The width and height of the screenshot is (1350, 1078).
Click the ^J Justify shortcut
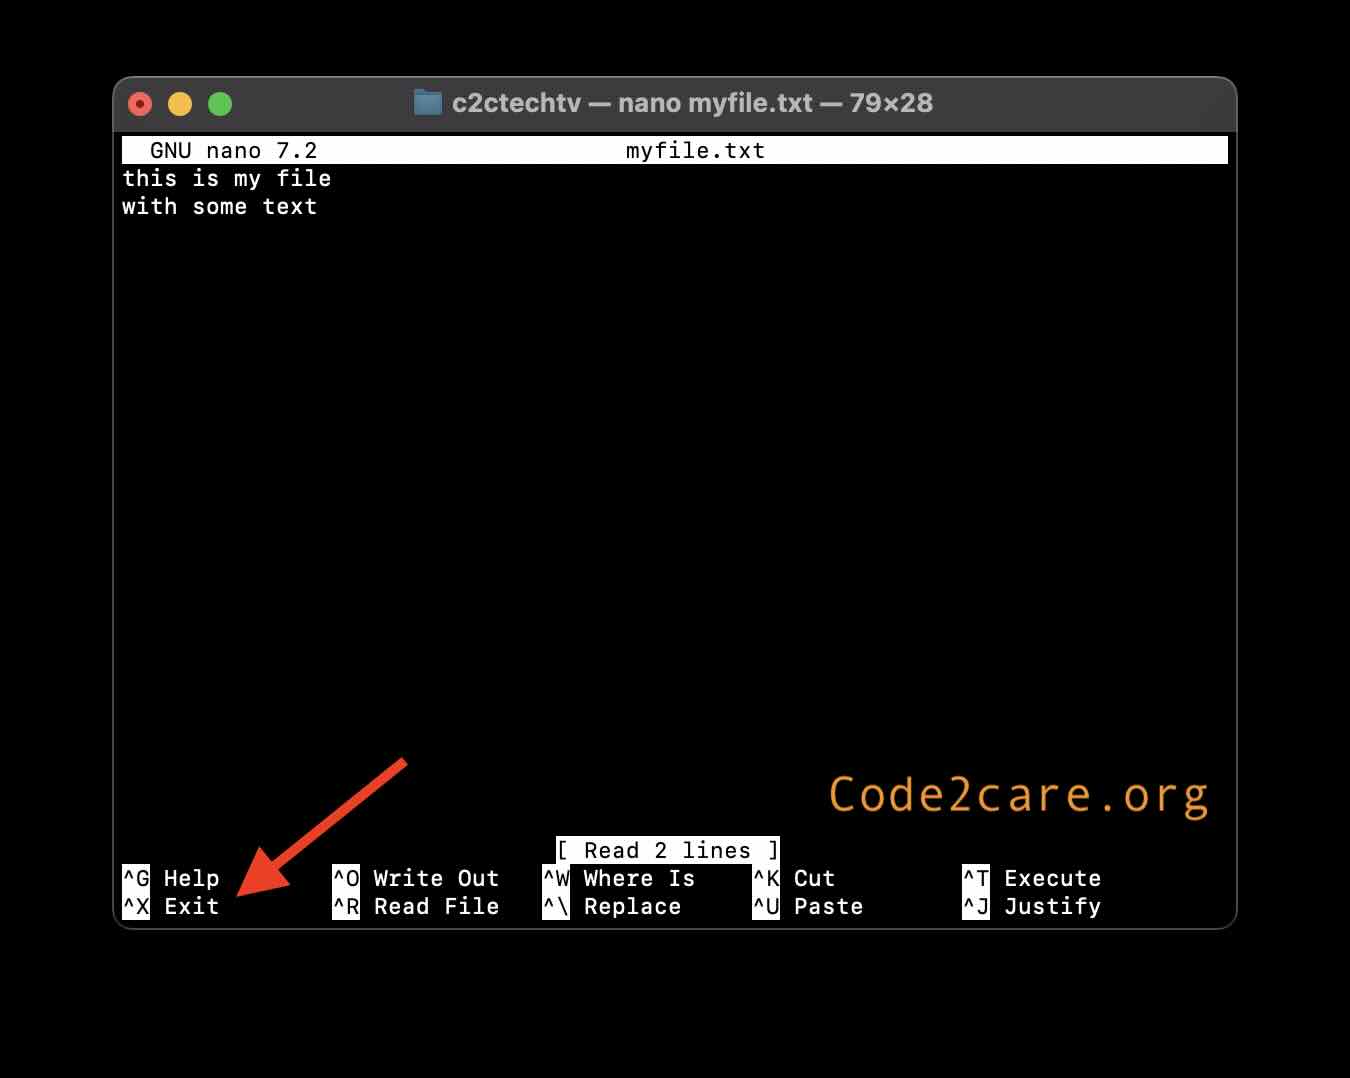pyautogui.click(x=1032, y=906)
